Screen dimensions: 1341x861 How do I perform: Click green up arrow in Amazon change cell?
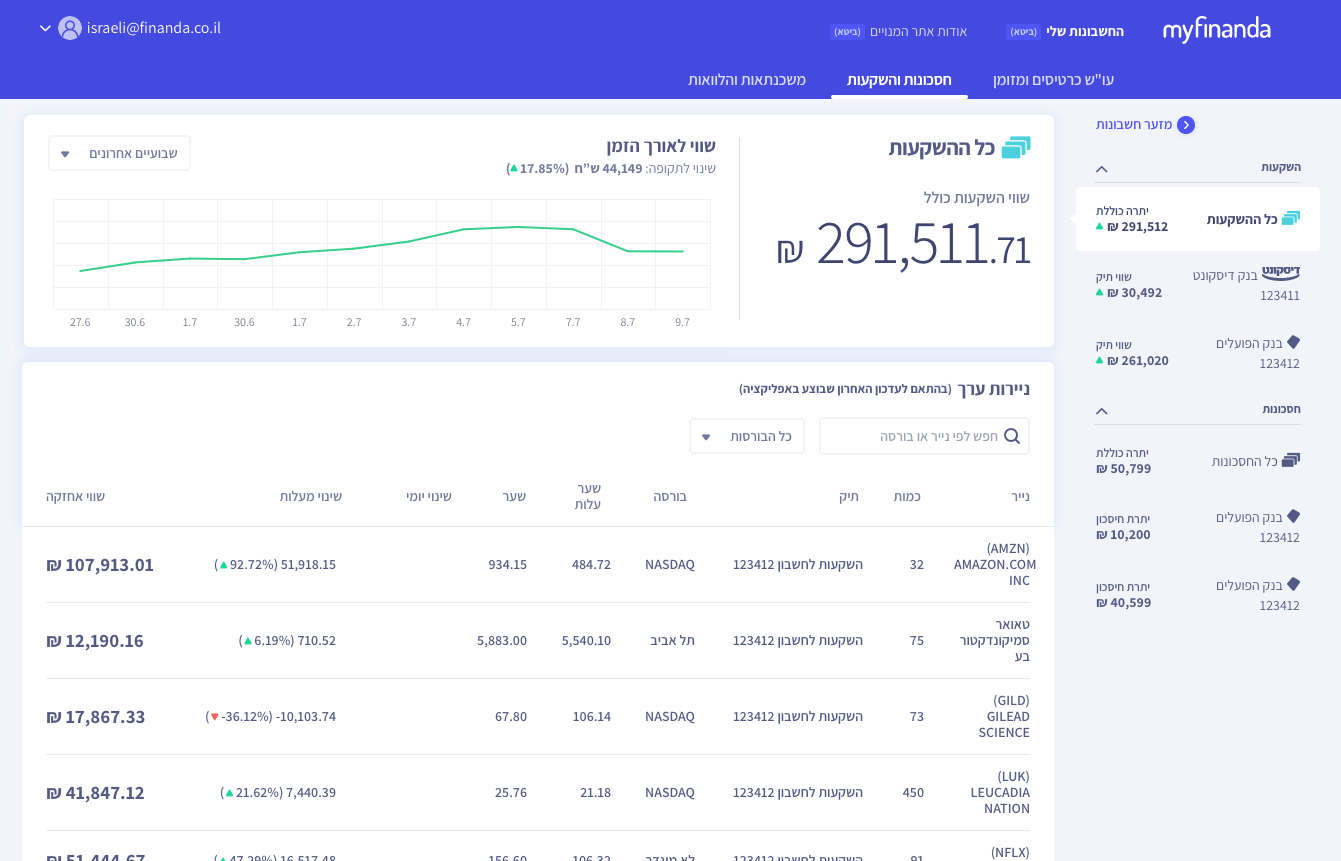(x=224, y=565)
